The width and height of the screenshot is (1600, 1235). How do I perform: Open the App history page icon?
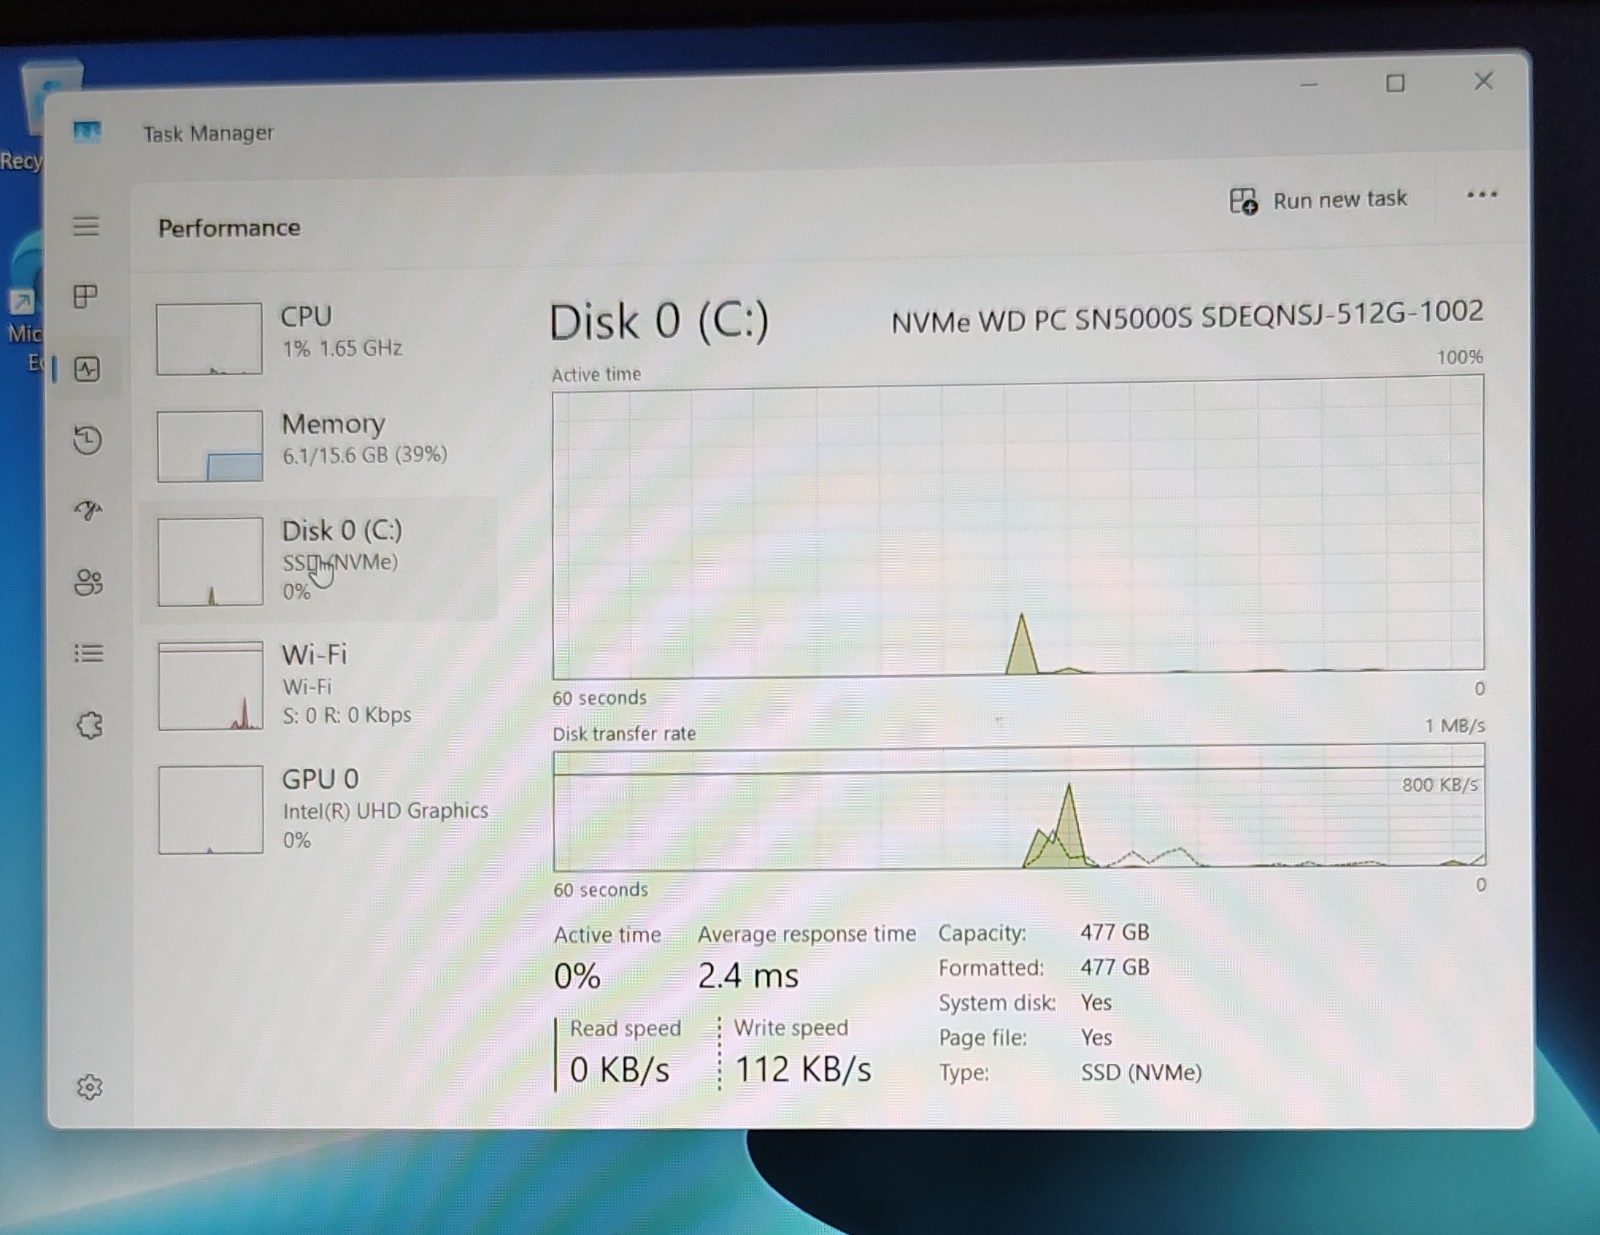[x=88, y=440]
